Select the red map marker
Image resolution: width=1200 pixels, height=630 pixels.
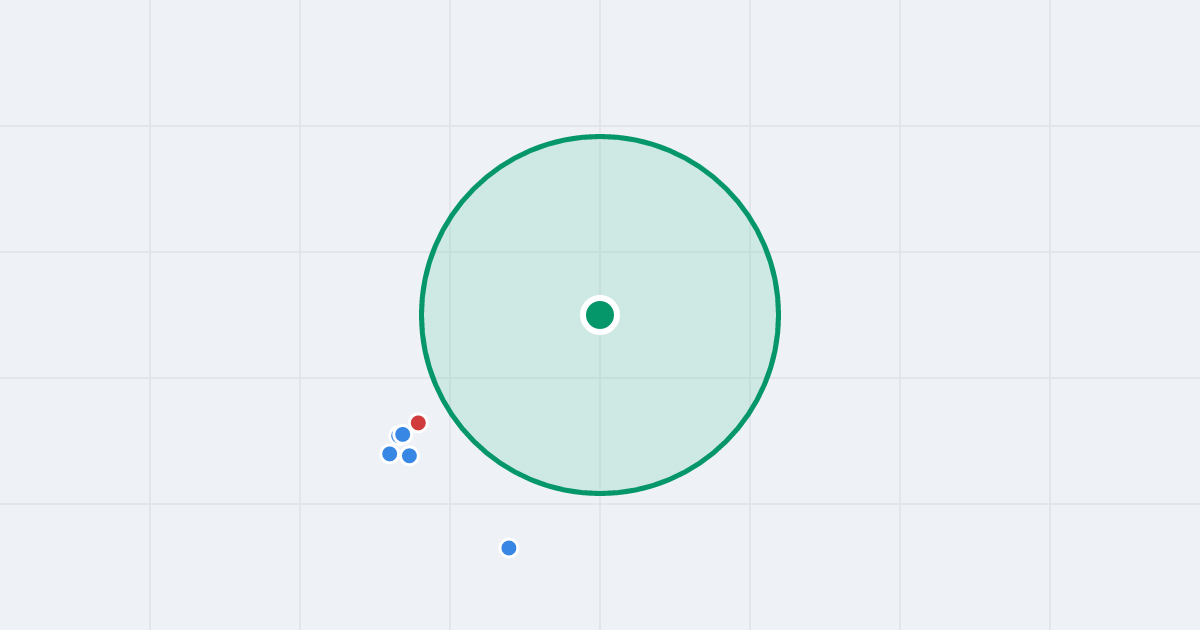[418, 423]
